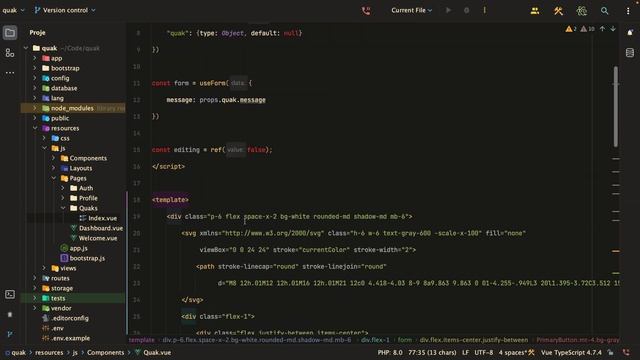Click the Project panel title

37,33
